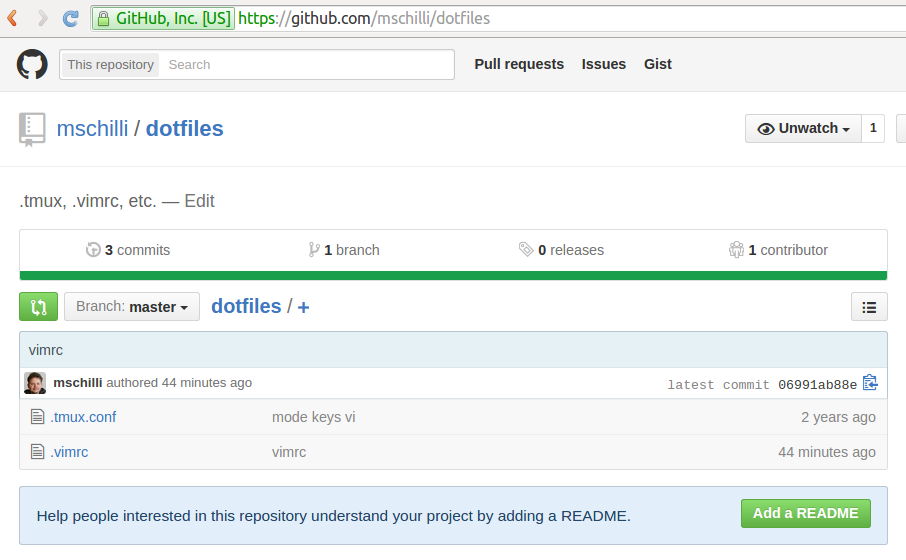Open the GitHub Octocat logo home
The width and height of the screenshot is (906, 560).
point(32,64)
